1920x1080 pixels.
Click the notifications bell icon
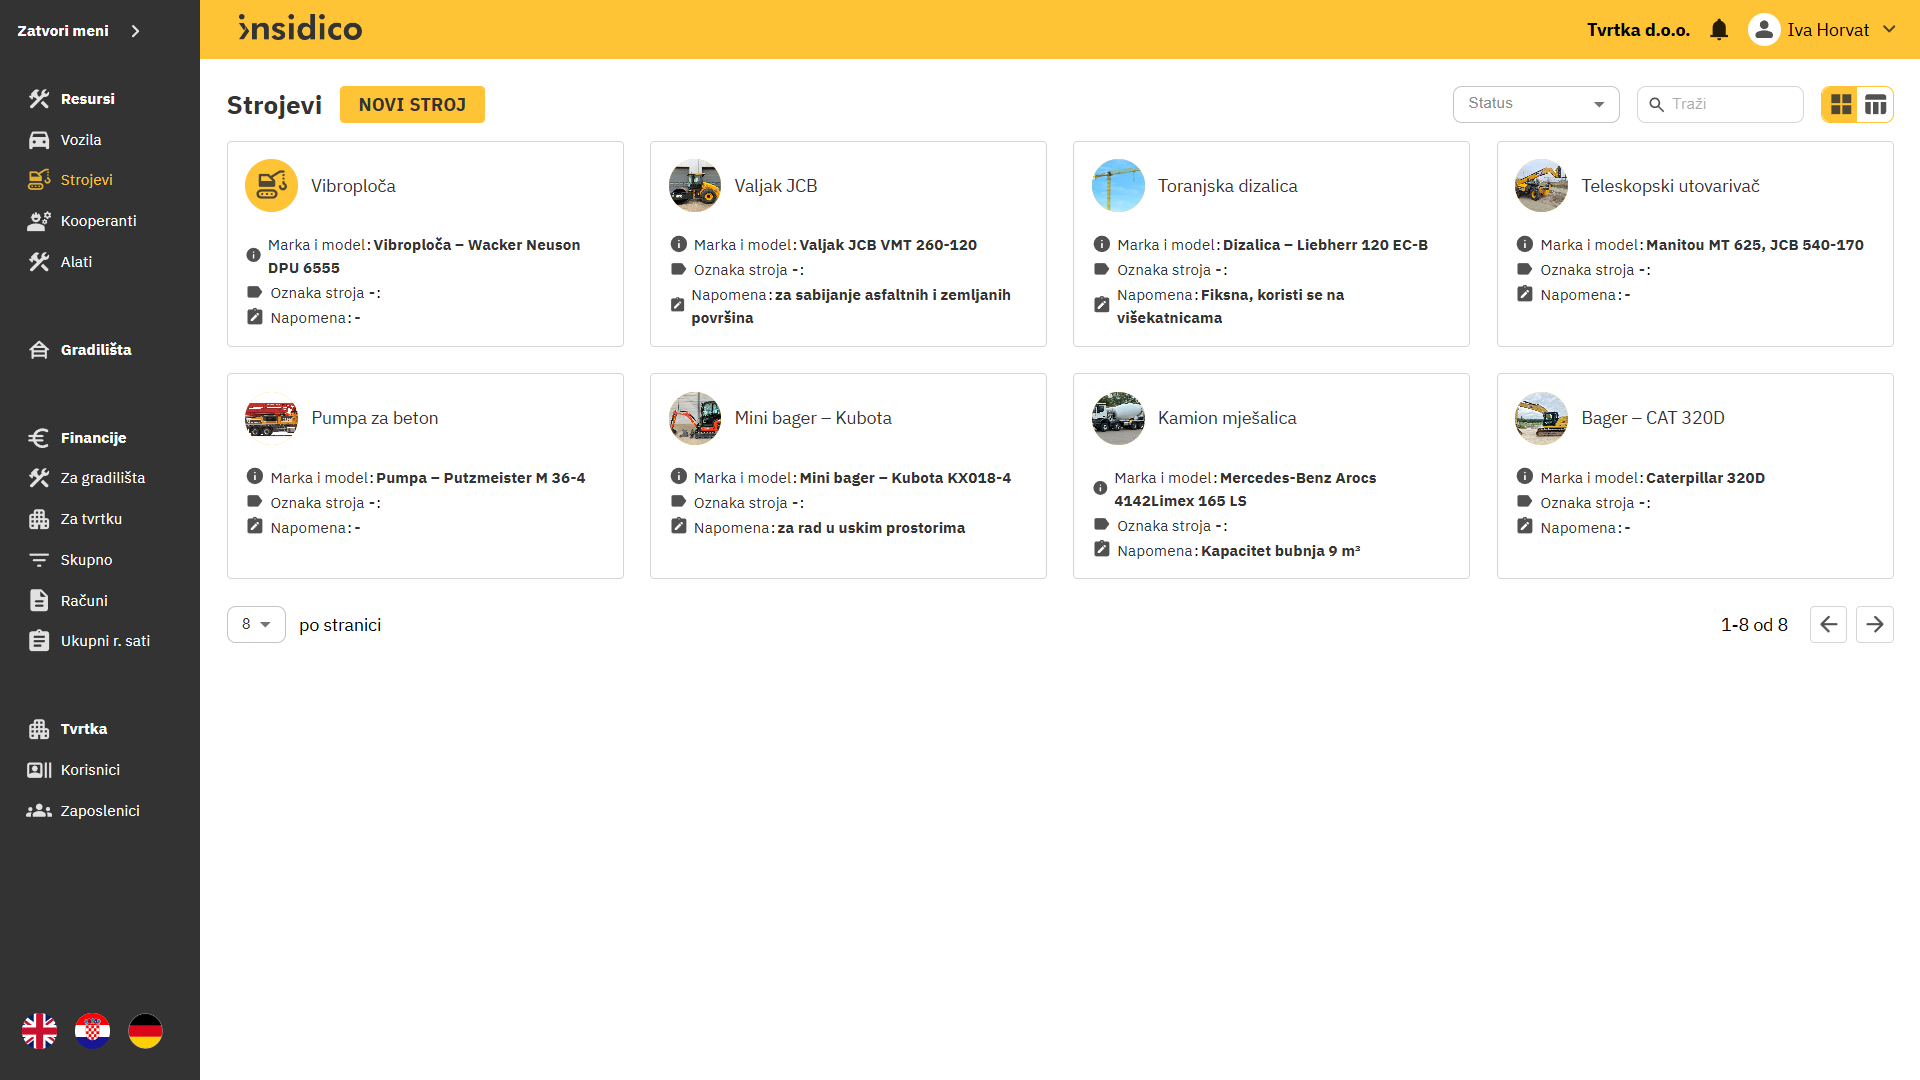click(1719, 30)
